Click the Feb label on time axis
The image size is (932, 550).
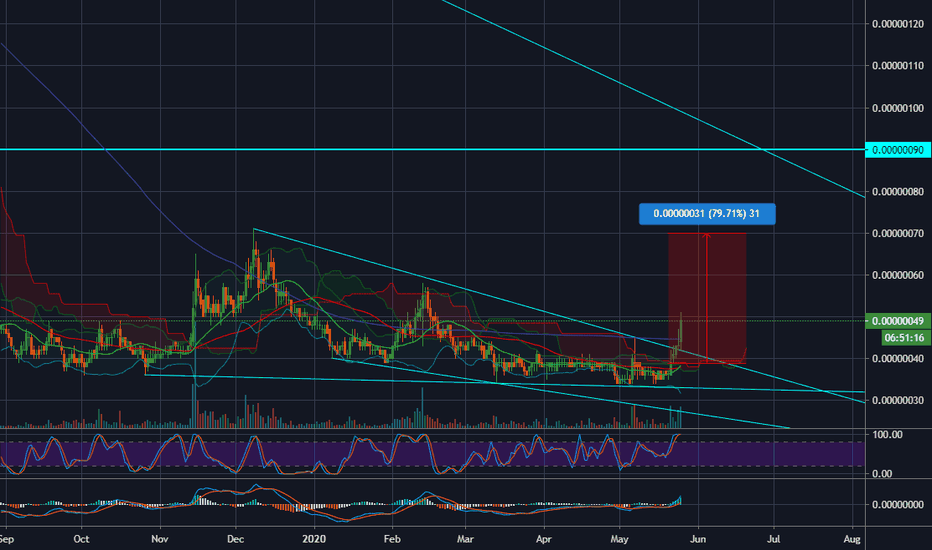click(x=392, y=539)
